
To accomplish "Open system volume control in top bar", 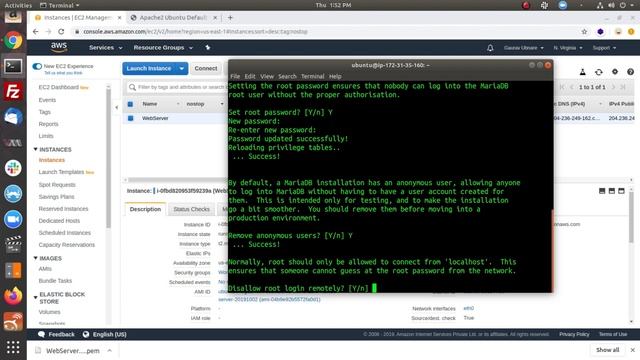I will pyautogui.click(x=611, y=5).
